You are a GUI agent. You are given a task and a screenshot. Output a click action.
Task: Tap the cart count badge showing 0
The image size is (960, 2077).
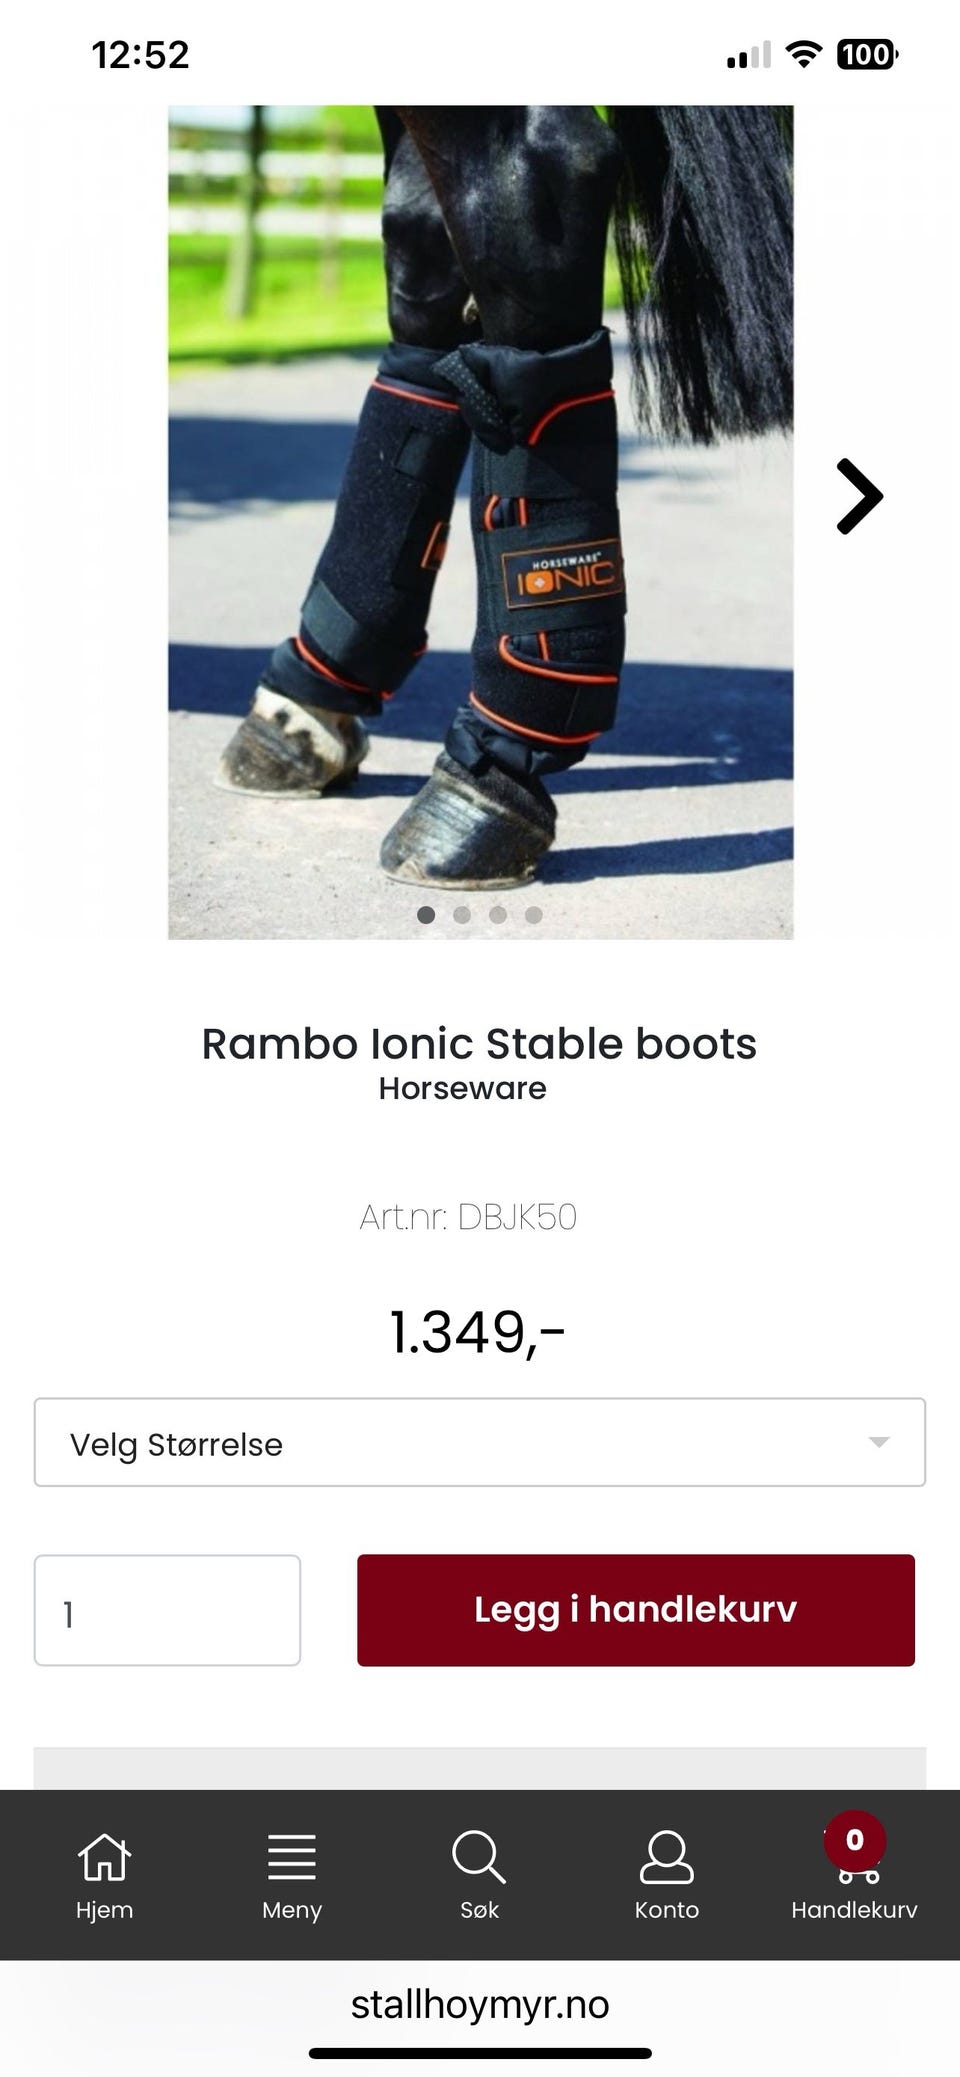click(x=855, y=1840)
